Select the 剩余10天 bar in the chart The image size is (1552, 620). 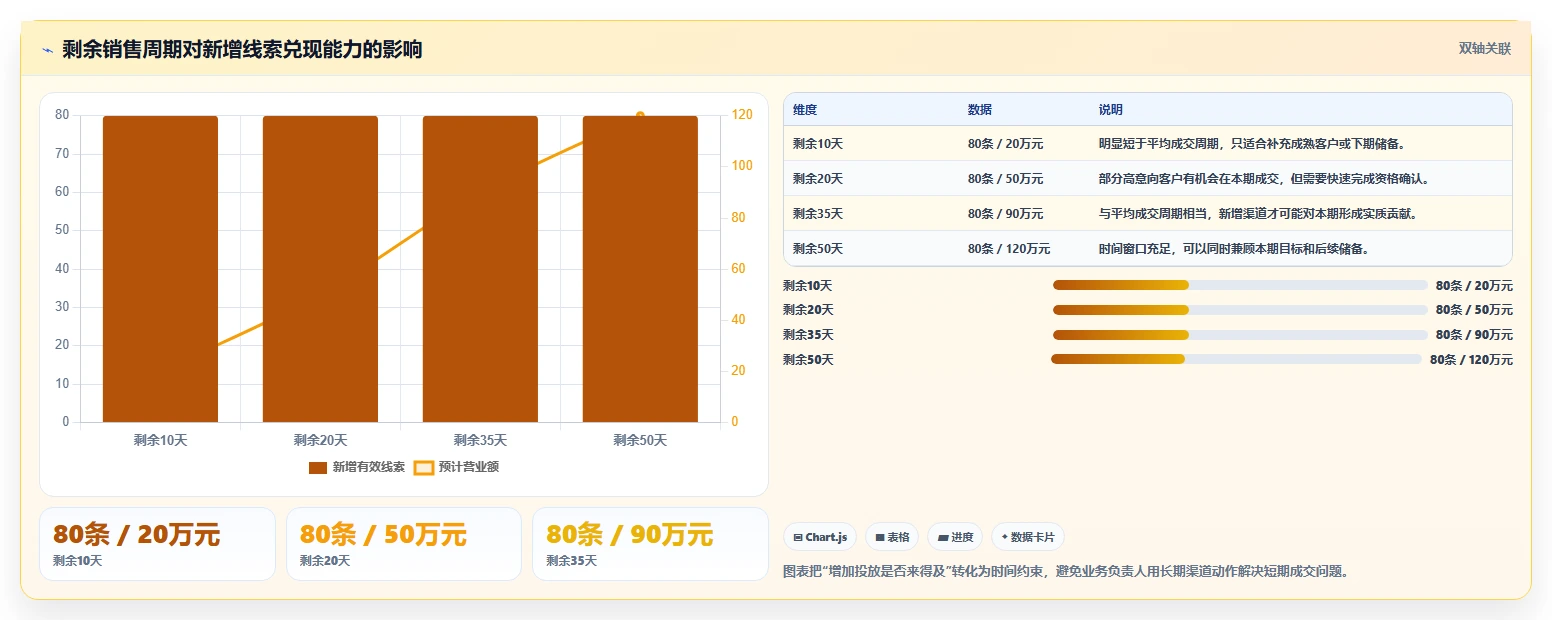(160, 269)
